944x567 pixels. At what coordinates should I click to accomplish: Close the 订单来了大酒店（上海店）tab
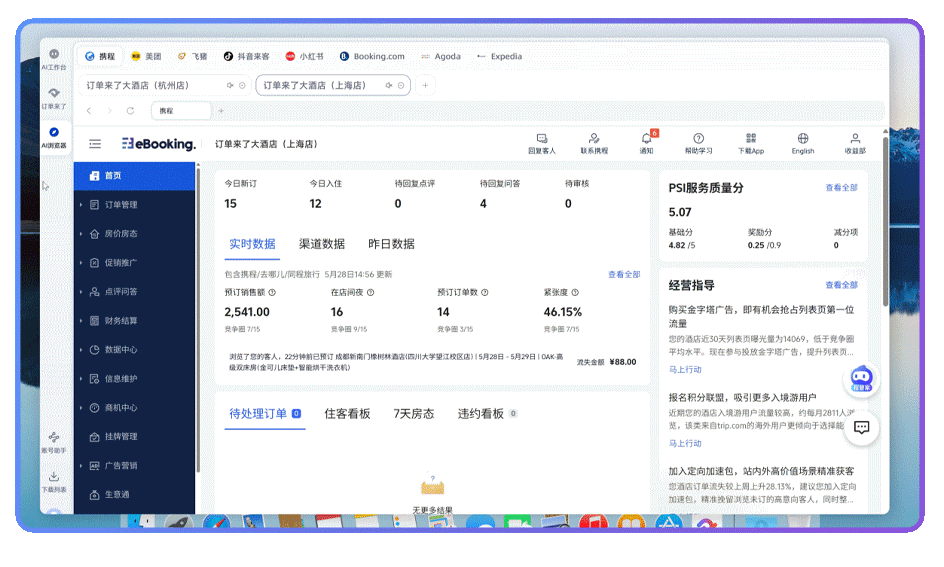tap(401, 85)
